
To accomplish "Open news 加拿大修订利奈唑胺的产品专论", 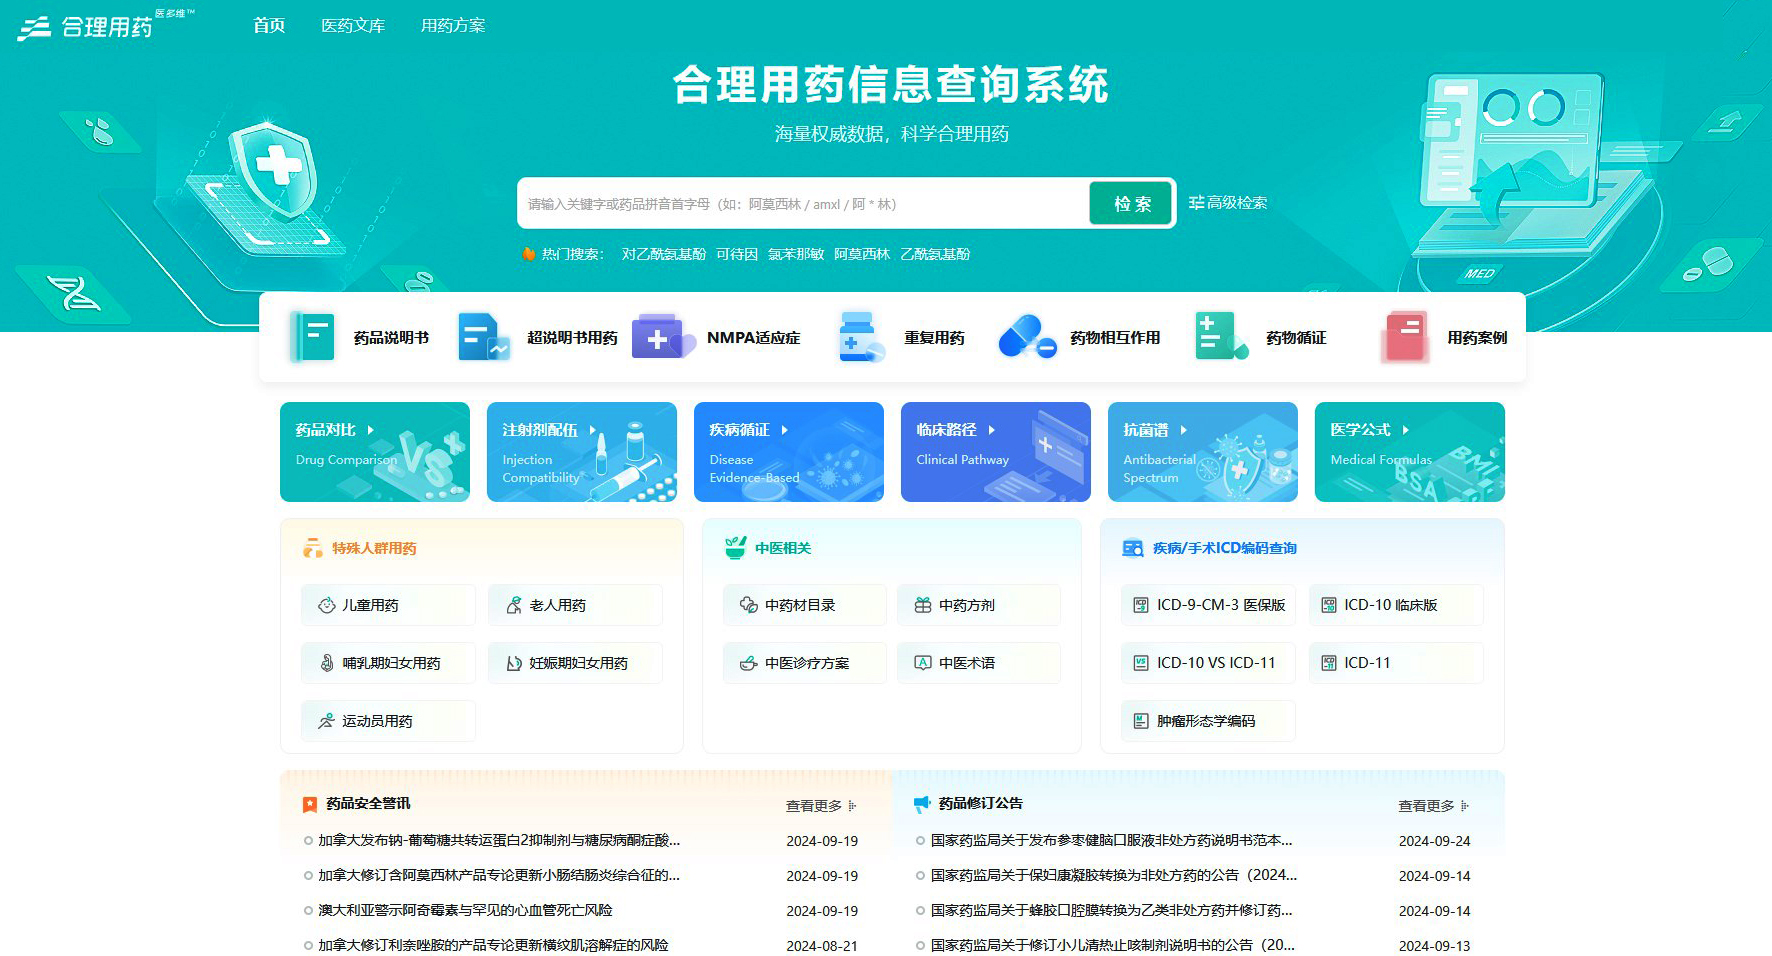I will 493,945.
